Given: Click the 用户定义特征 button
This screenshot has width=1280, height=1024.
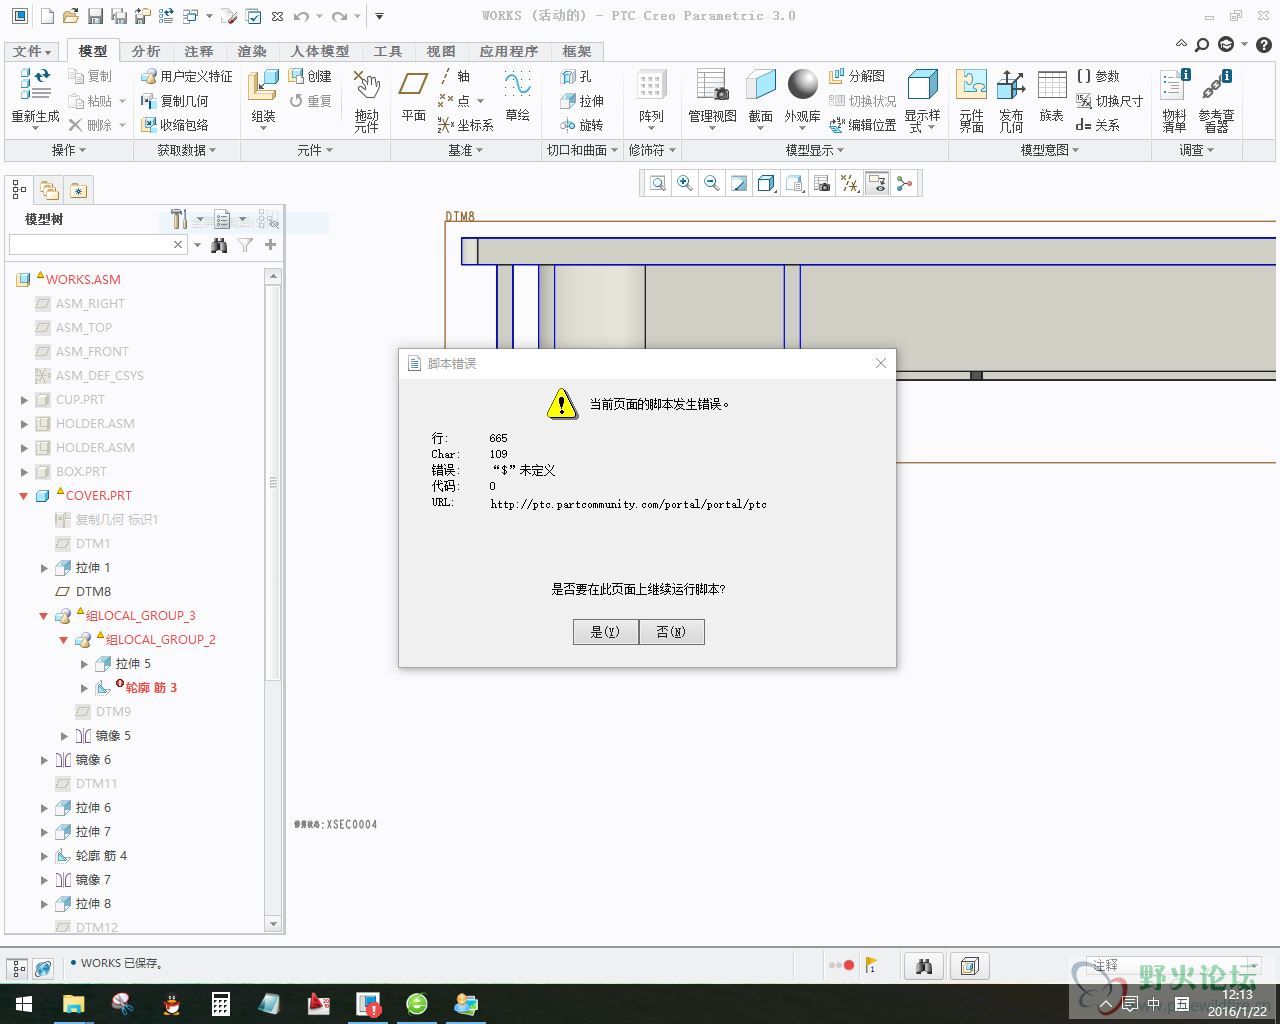Looking at the screenshot, I should click(186, 76).
